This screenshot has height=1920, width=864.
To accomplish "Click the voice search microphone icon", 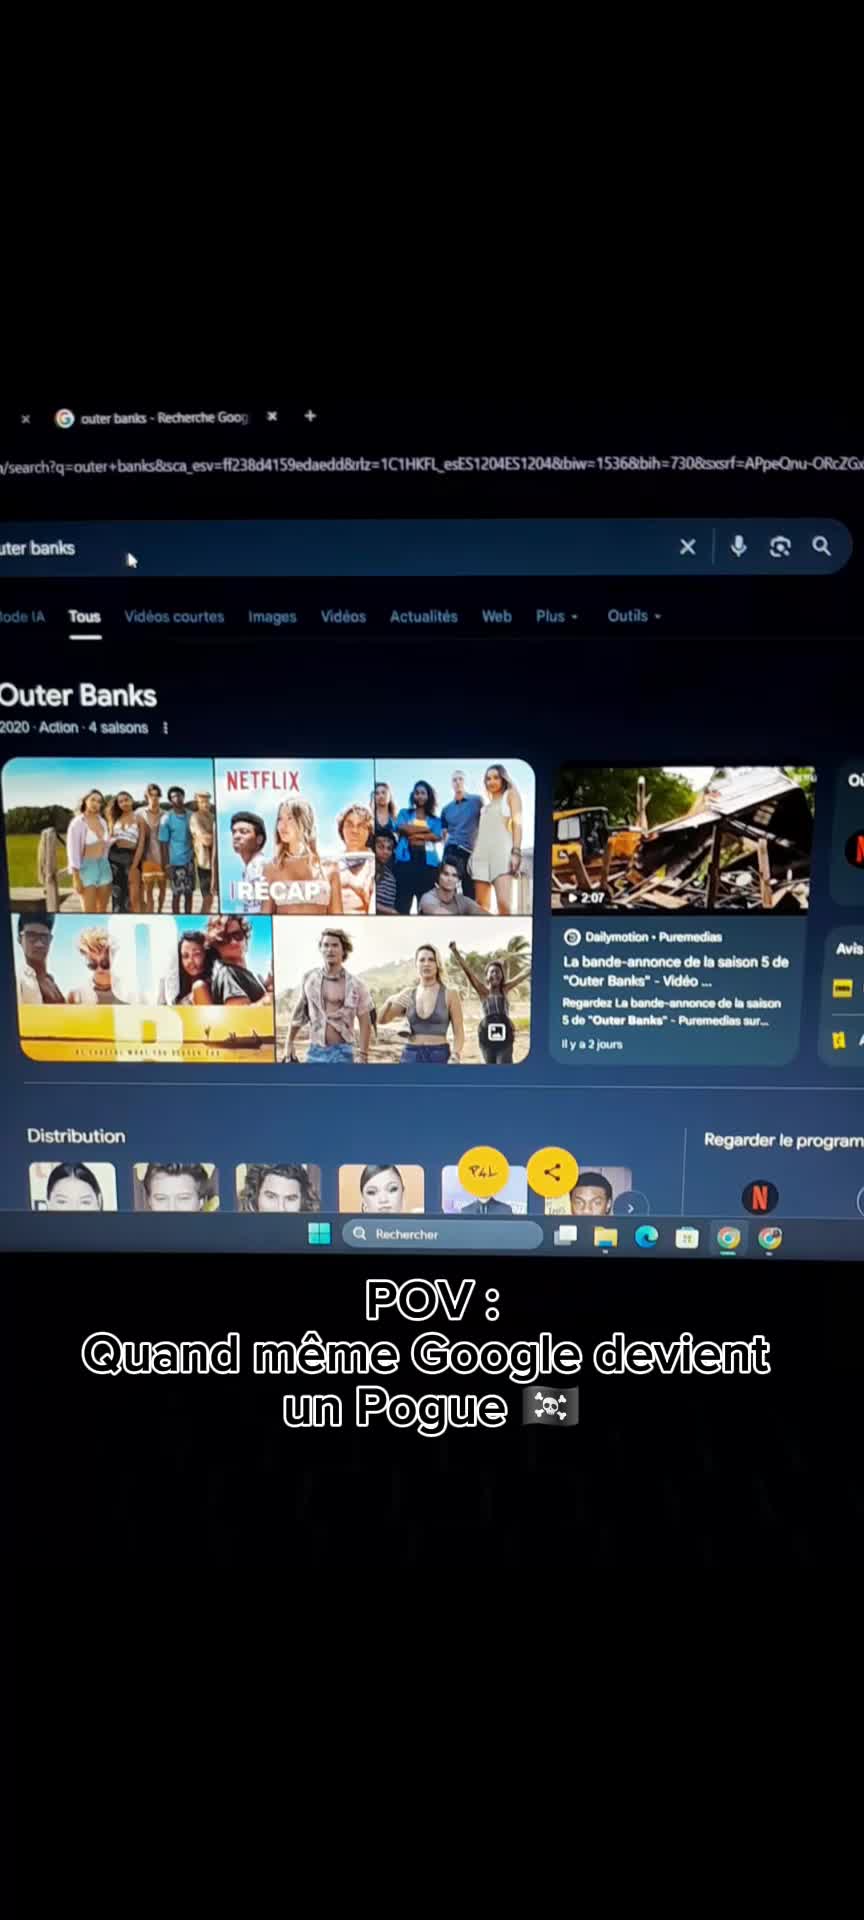I will coord(738,546).
